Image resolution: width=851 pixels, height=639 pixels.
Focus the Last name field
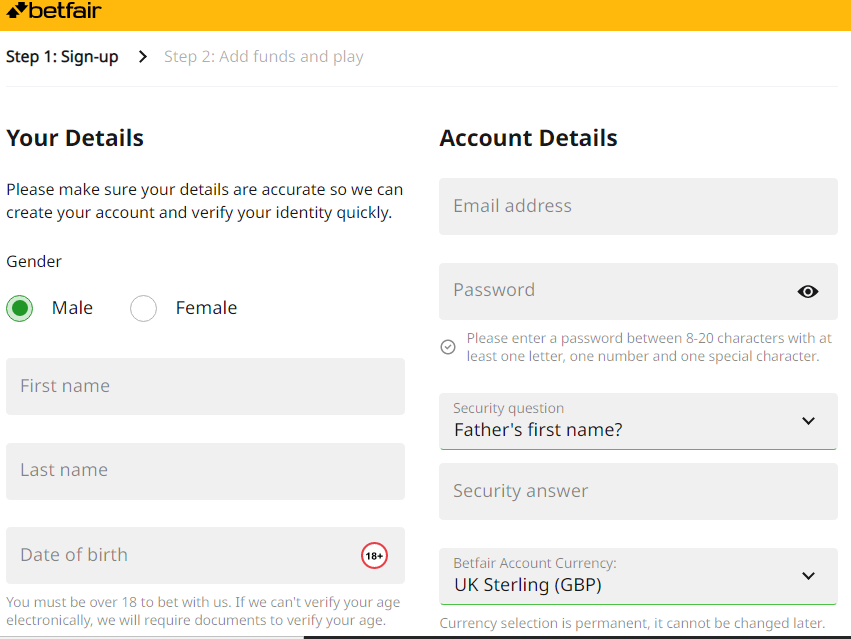[x=205, y=471]
